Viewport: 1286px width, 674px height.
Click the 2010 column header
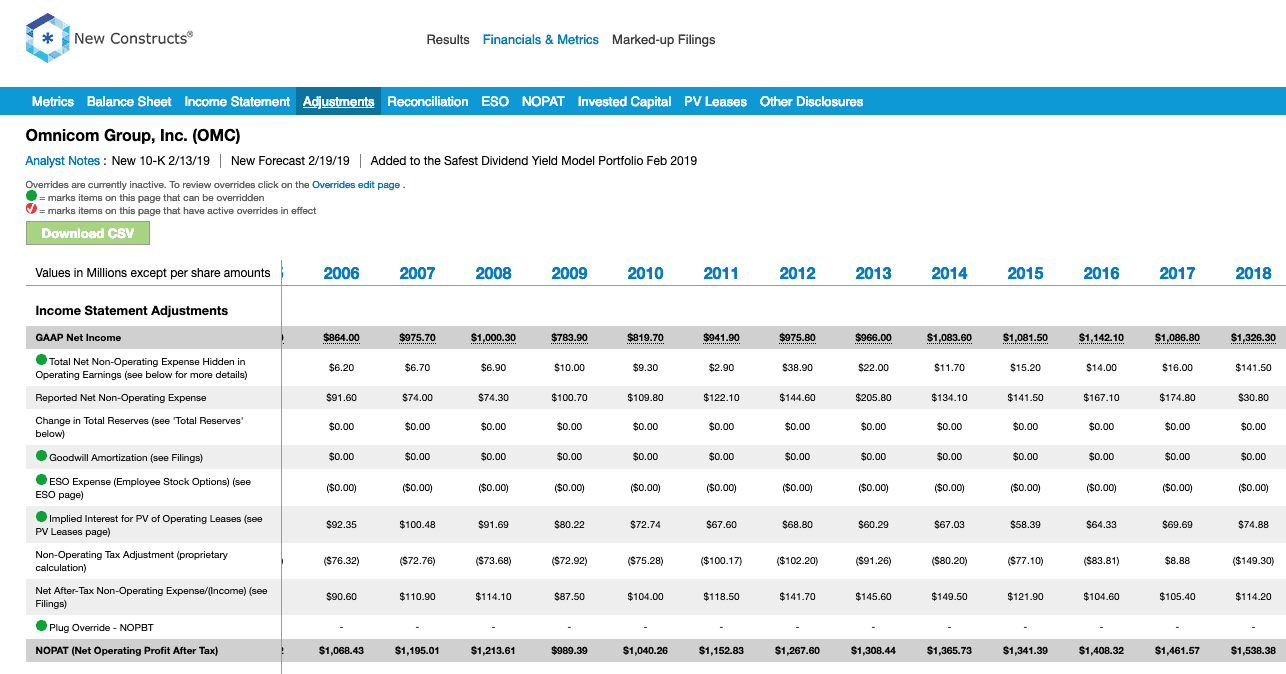(x=646, y=273)
